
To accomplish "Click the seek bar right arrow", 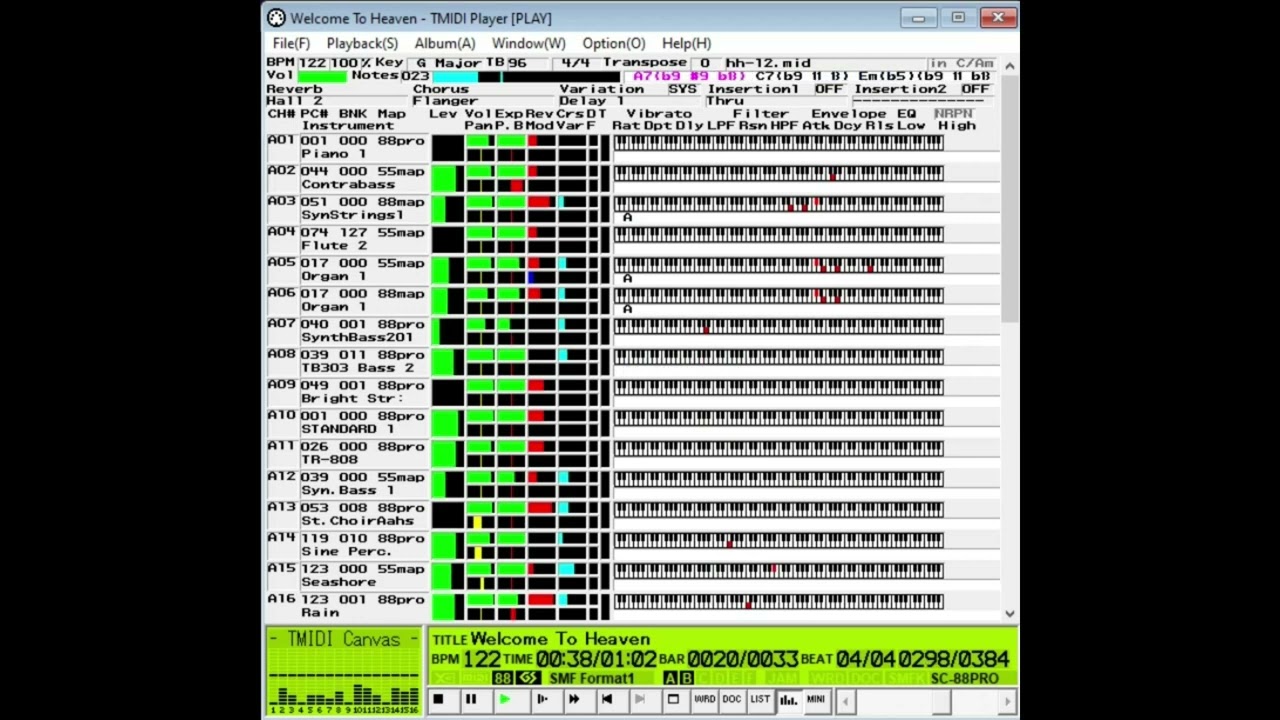I will pyautogui.click(x=1008, y=701).
